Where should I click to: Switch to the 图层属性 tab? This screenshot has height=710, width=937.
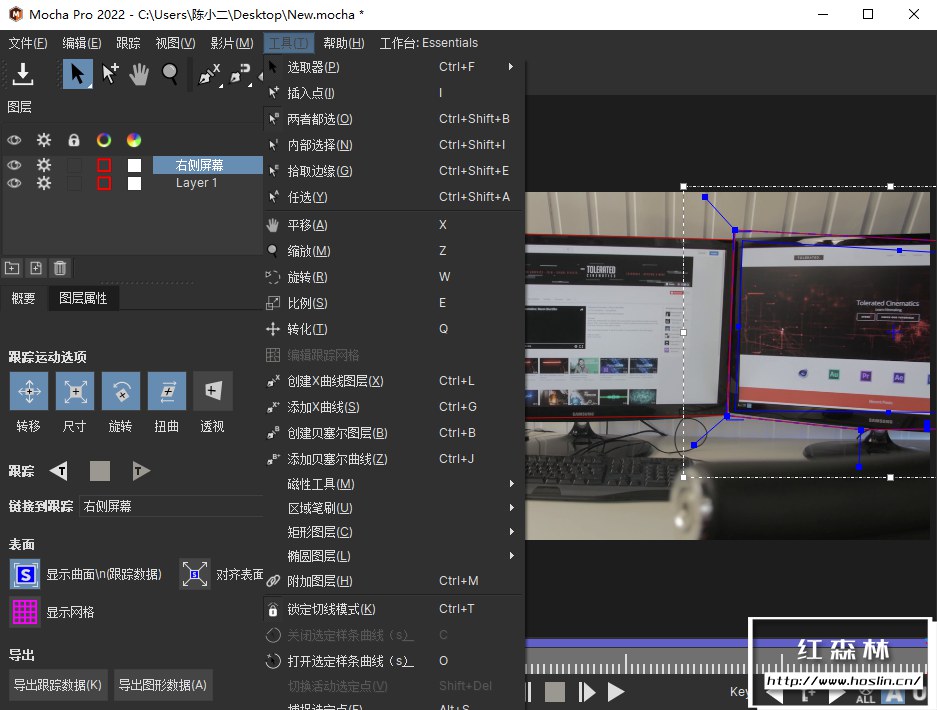pos(83,298)
